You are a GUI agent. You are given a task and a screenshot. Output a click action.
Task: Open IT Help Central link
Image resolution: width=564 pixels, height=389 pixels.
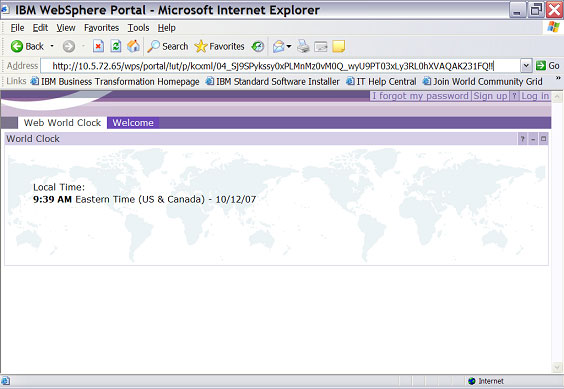coord(381,82)
